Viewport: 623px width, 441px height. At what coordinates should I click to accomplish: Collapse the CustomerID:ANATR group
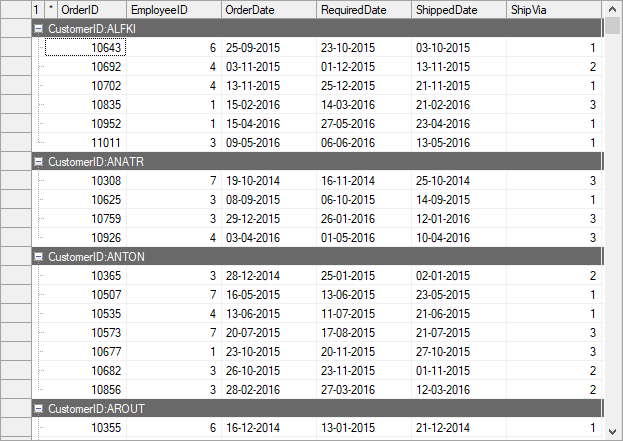pos(38,161)
